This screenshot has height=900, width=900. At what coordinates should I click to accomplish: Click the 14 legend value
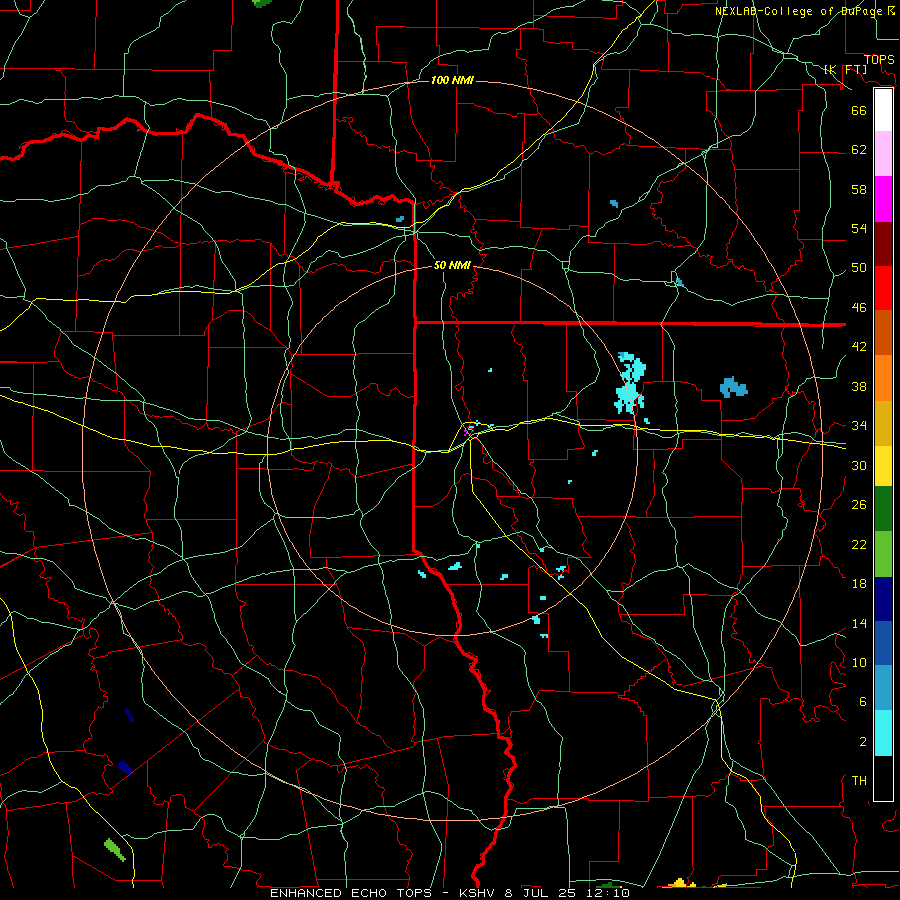(859, 623)
